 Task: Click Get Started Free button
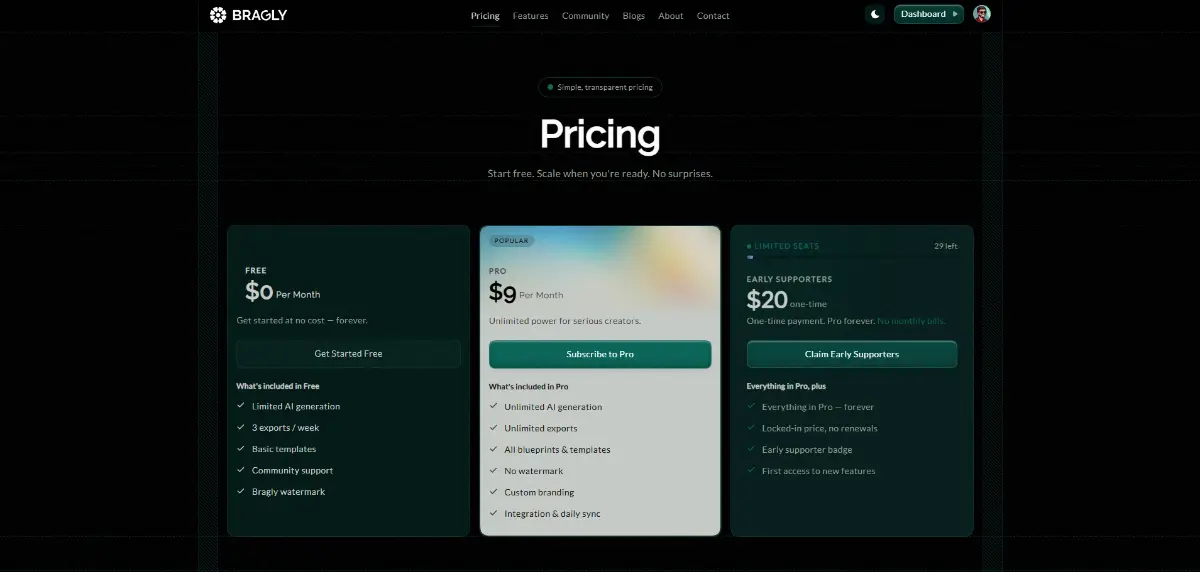click(348, 354)
